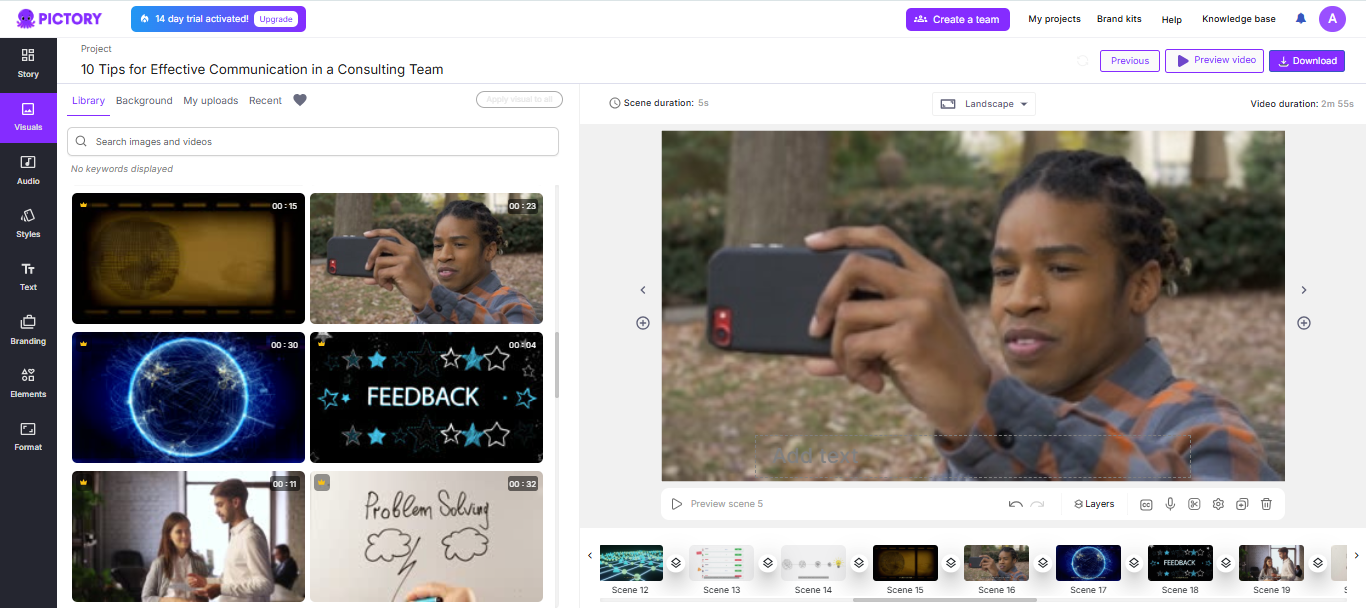
Task: Open the Styles panel
Action: pos(28,223)
